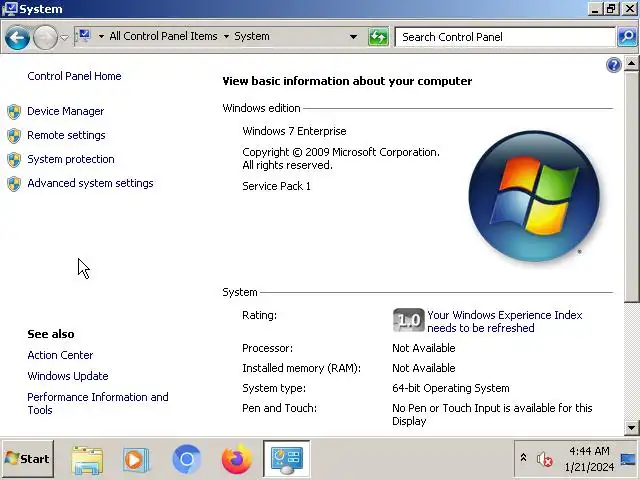The image size is (640, 480).
Task: Open Windows Explorer from the taskbar
Action: point(87,460)
